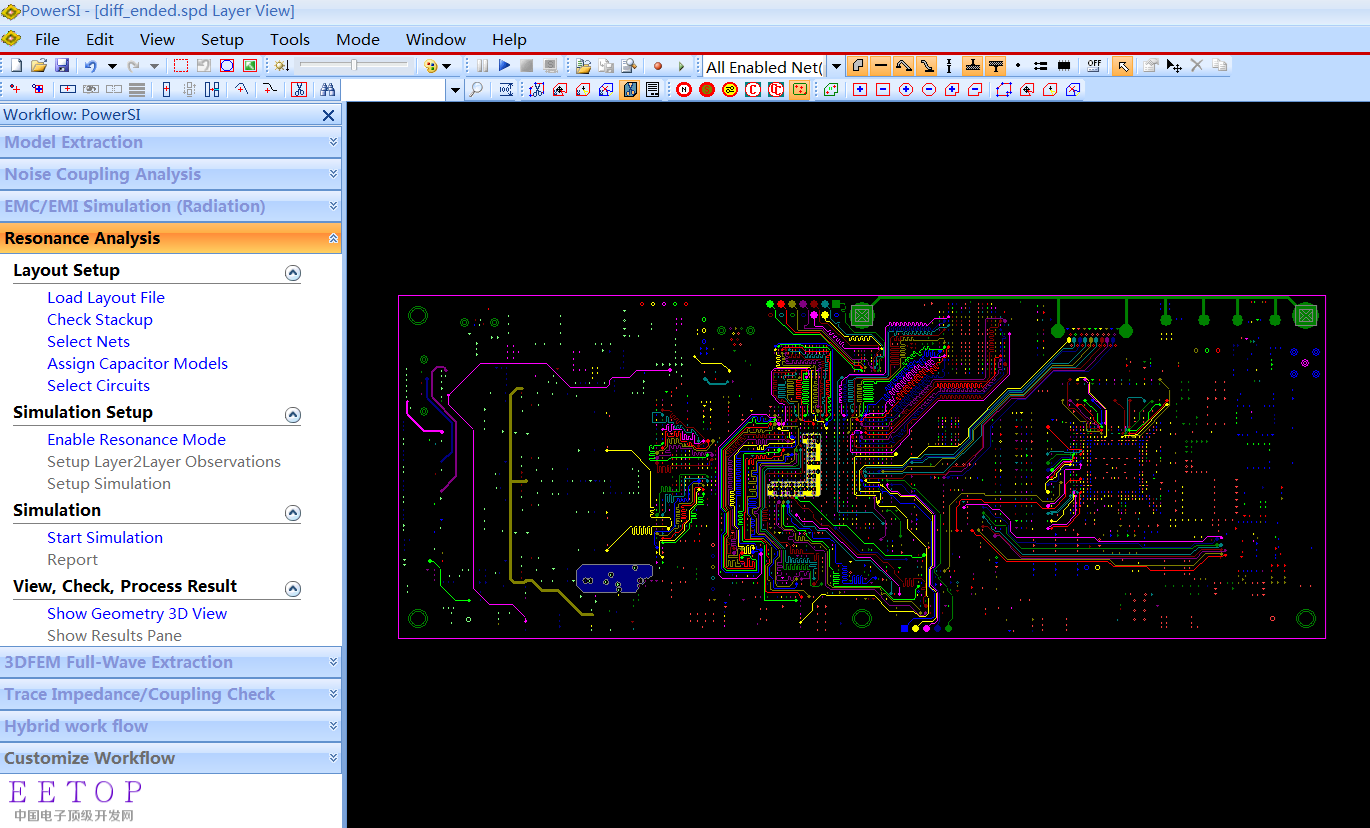Click the move cursor with cross icon

(x=1174, y=66)
